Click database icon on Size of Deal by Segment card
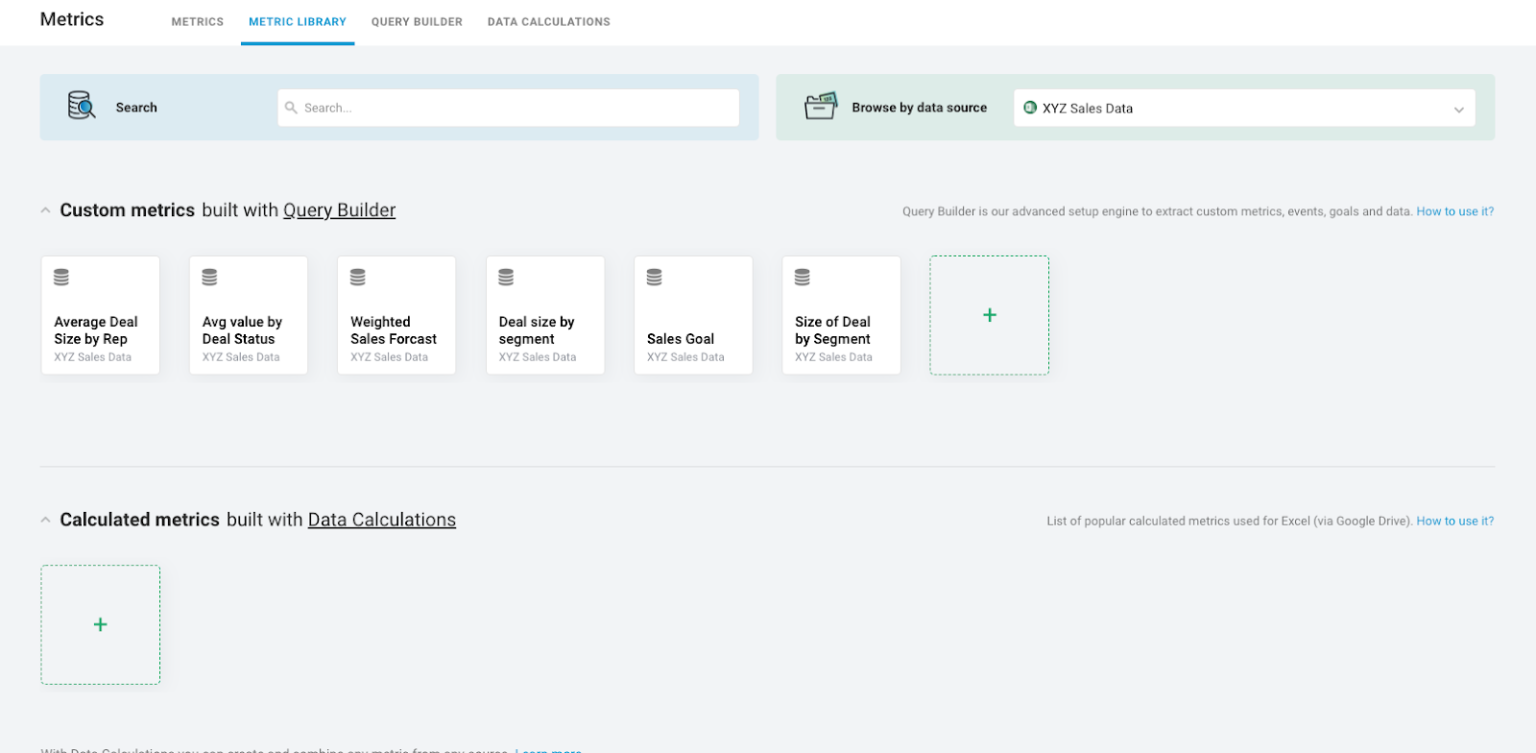 802,277
